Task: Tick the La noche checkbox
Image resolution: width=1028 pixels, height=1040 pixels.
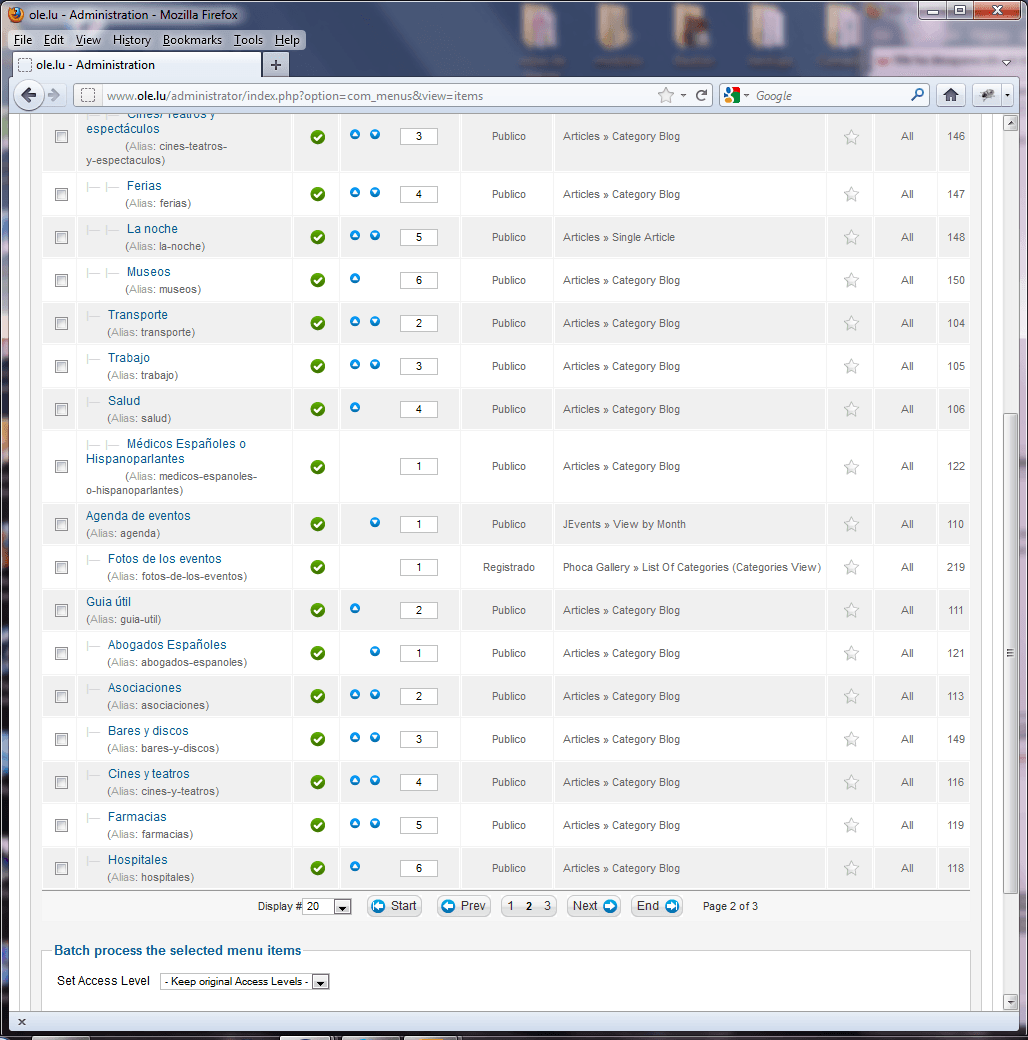Action: tap(62, 237)
